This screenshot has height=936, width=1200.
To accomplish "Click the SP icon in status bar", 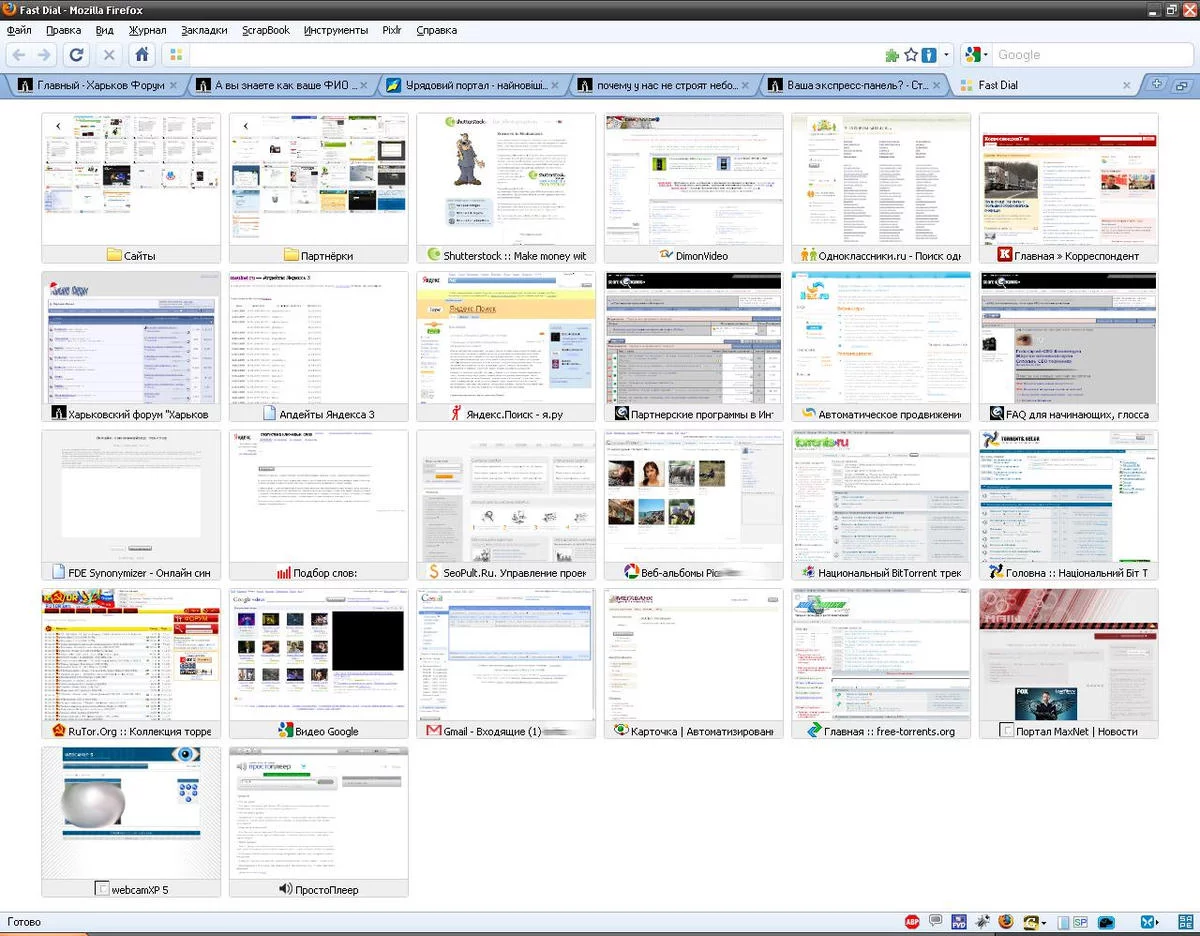I will [x=1081, y=922].
